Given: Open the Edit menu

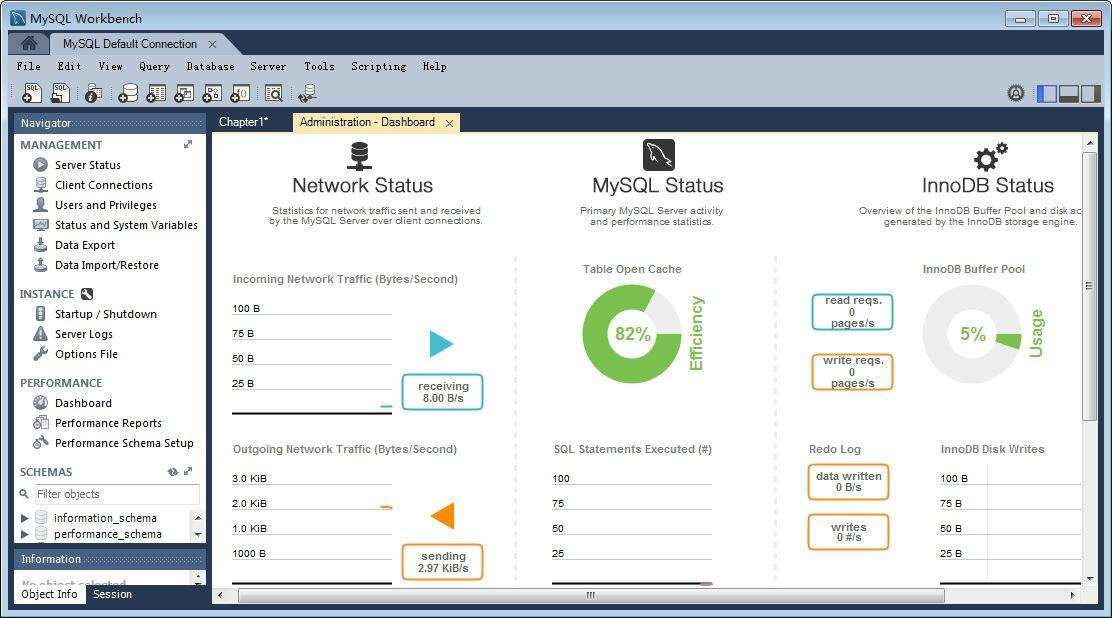Looking at the screenshot, I should [70, 66].
